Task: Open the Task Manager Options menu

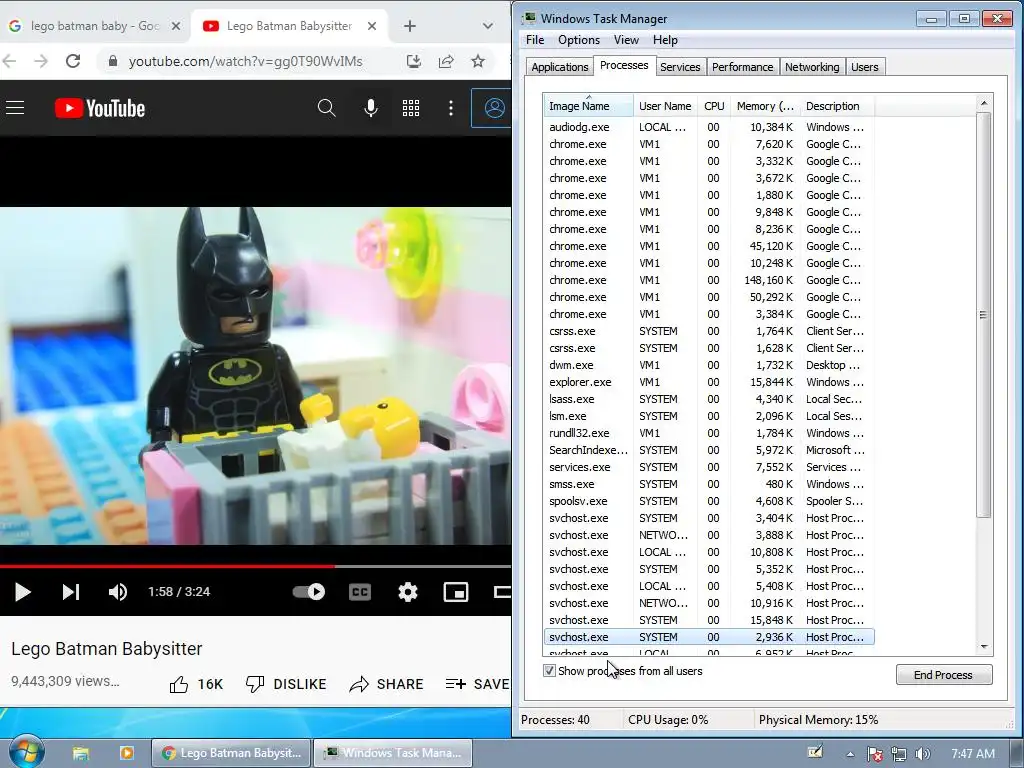Action: pos(579,40)
